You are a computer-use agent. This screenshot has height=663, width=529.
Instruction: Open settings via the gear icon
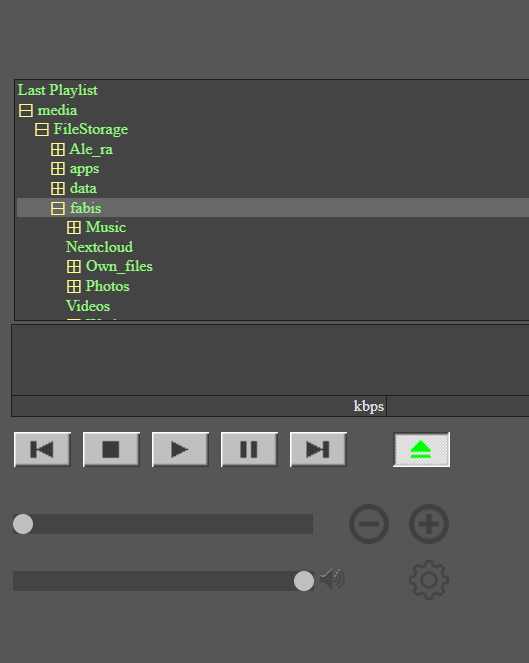pos(429,580)
